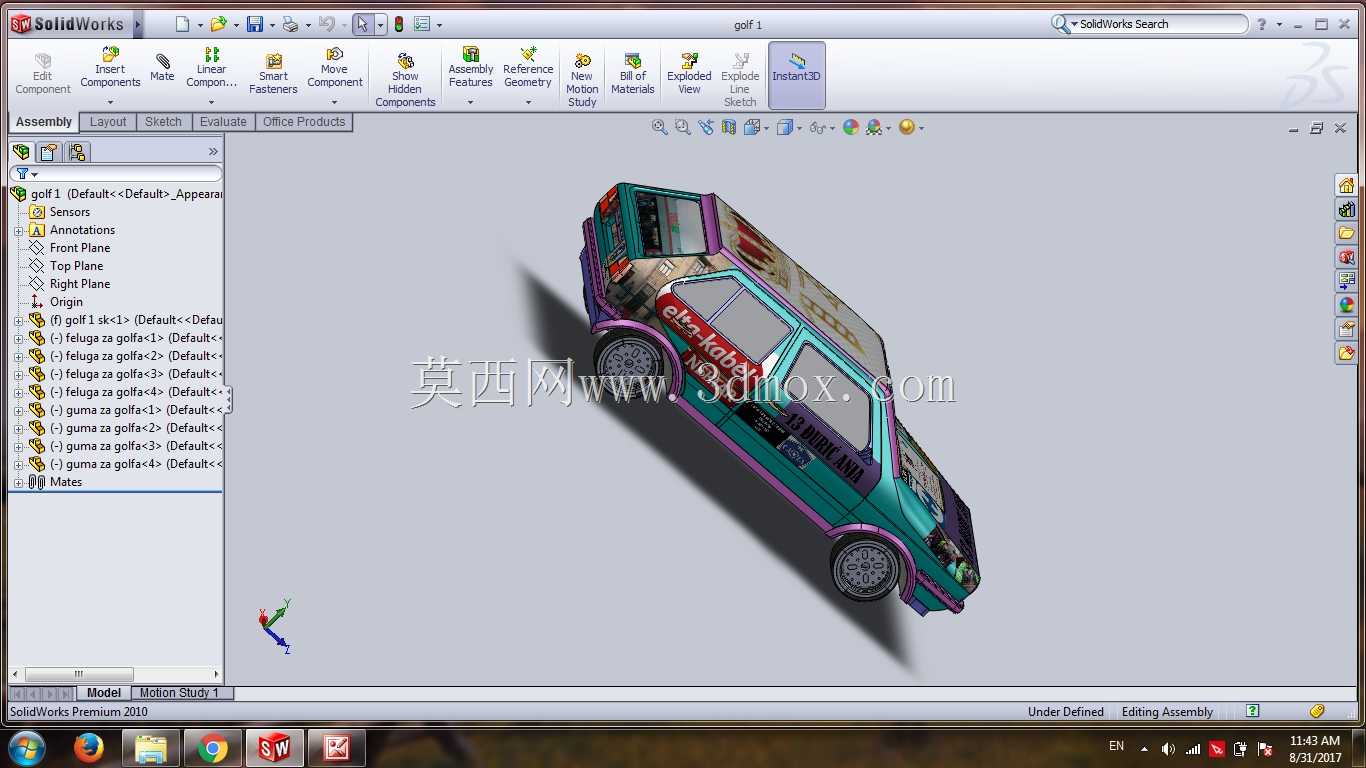Open the Design Library task pane
Screen dimensions: 1366x768
pyautogui.click(x=1347, y=209)
